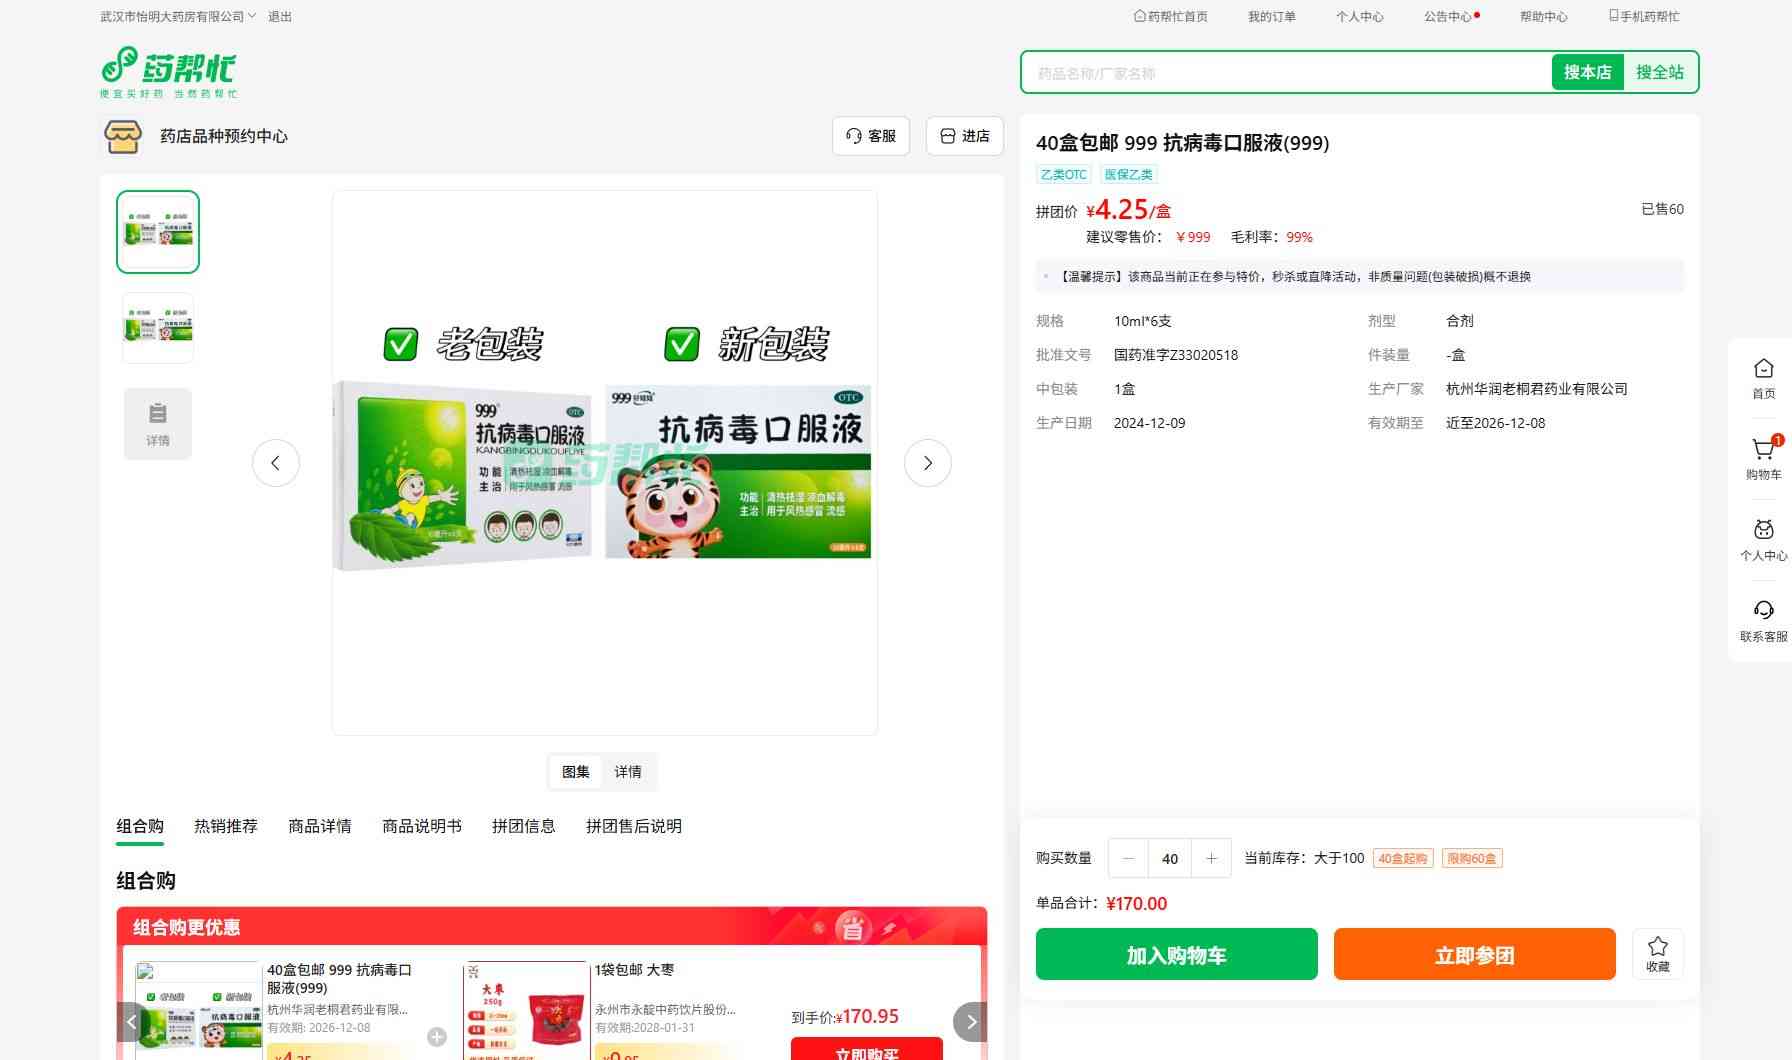Increase the purchase quantity with the plus button

click(1211, 858)
